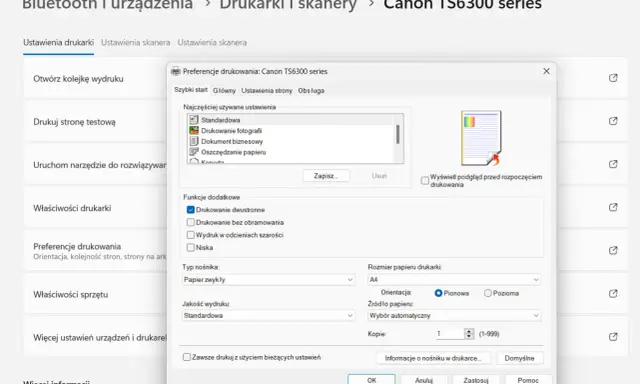This screenshot has width=640, height=384.
Task: Click the Anuluj button
Action: 424,380
